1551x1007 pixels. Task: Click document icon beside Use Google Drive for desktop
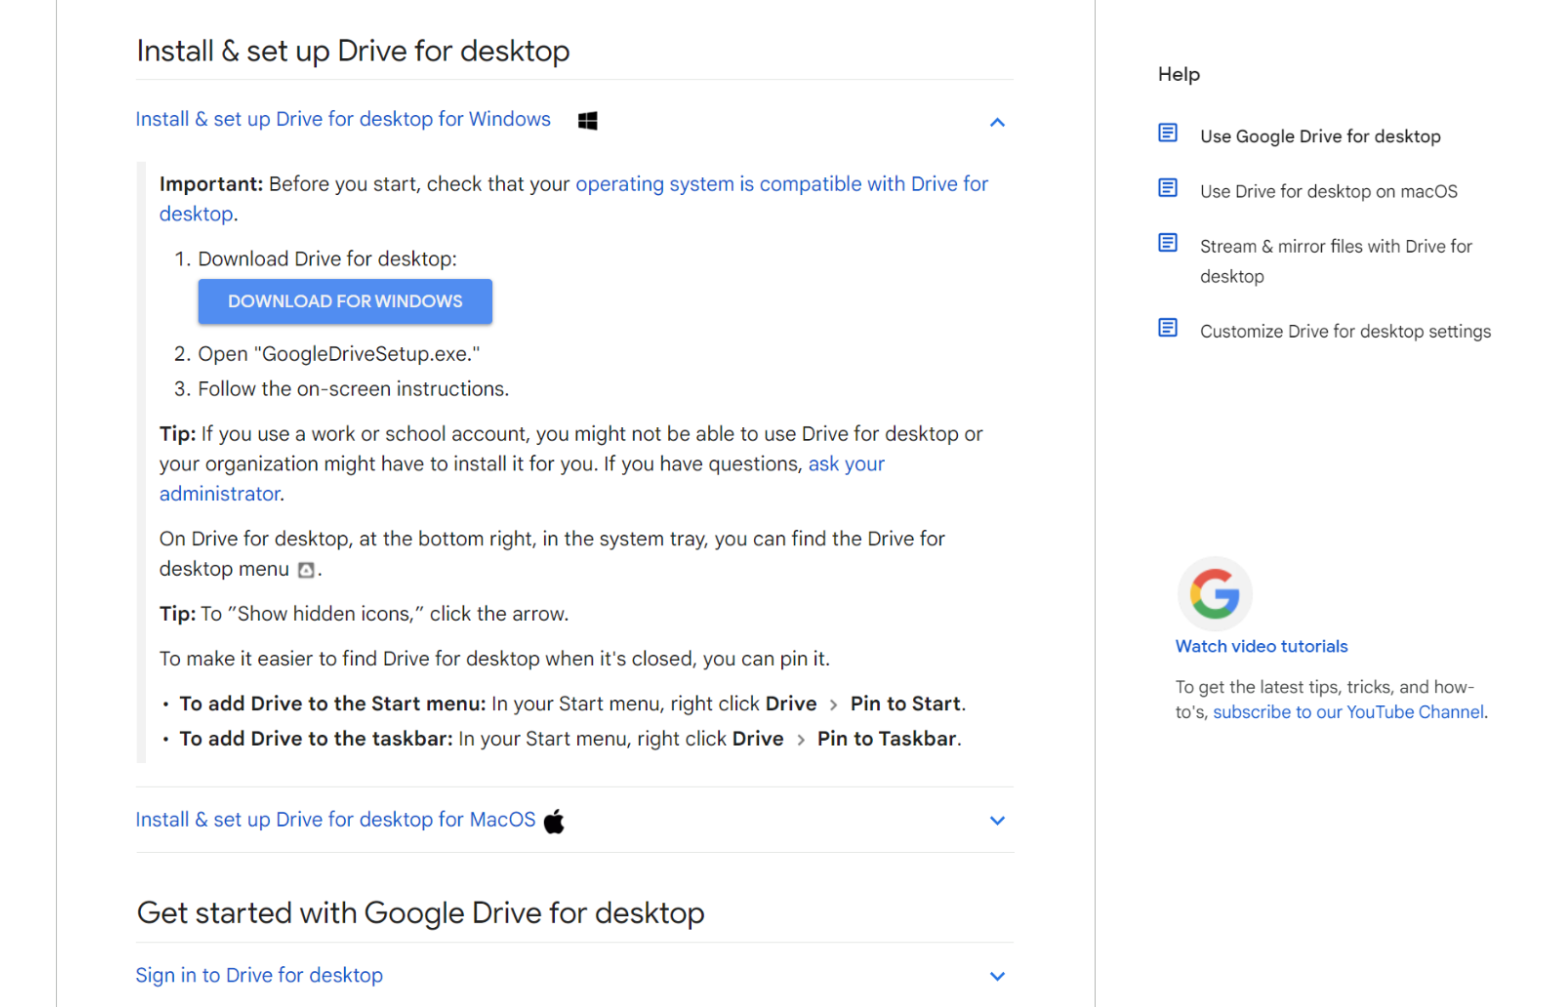point(1167,133)
